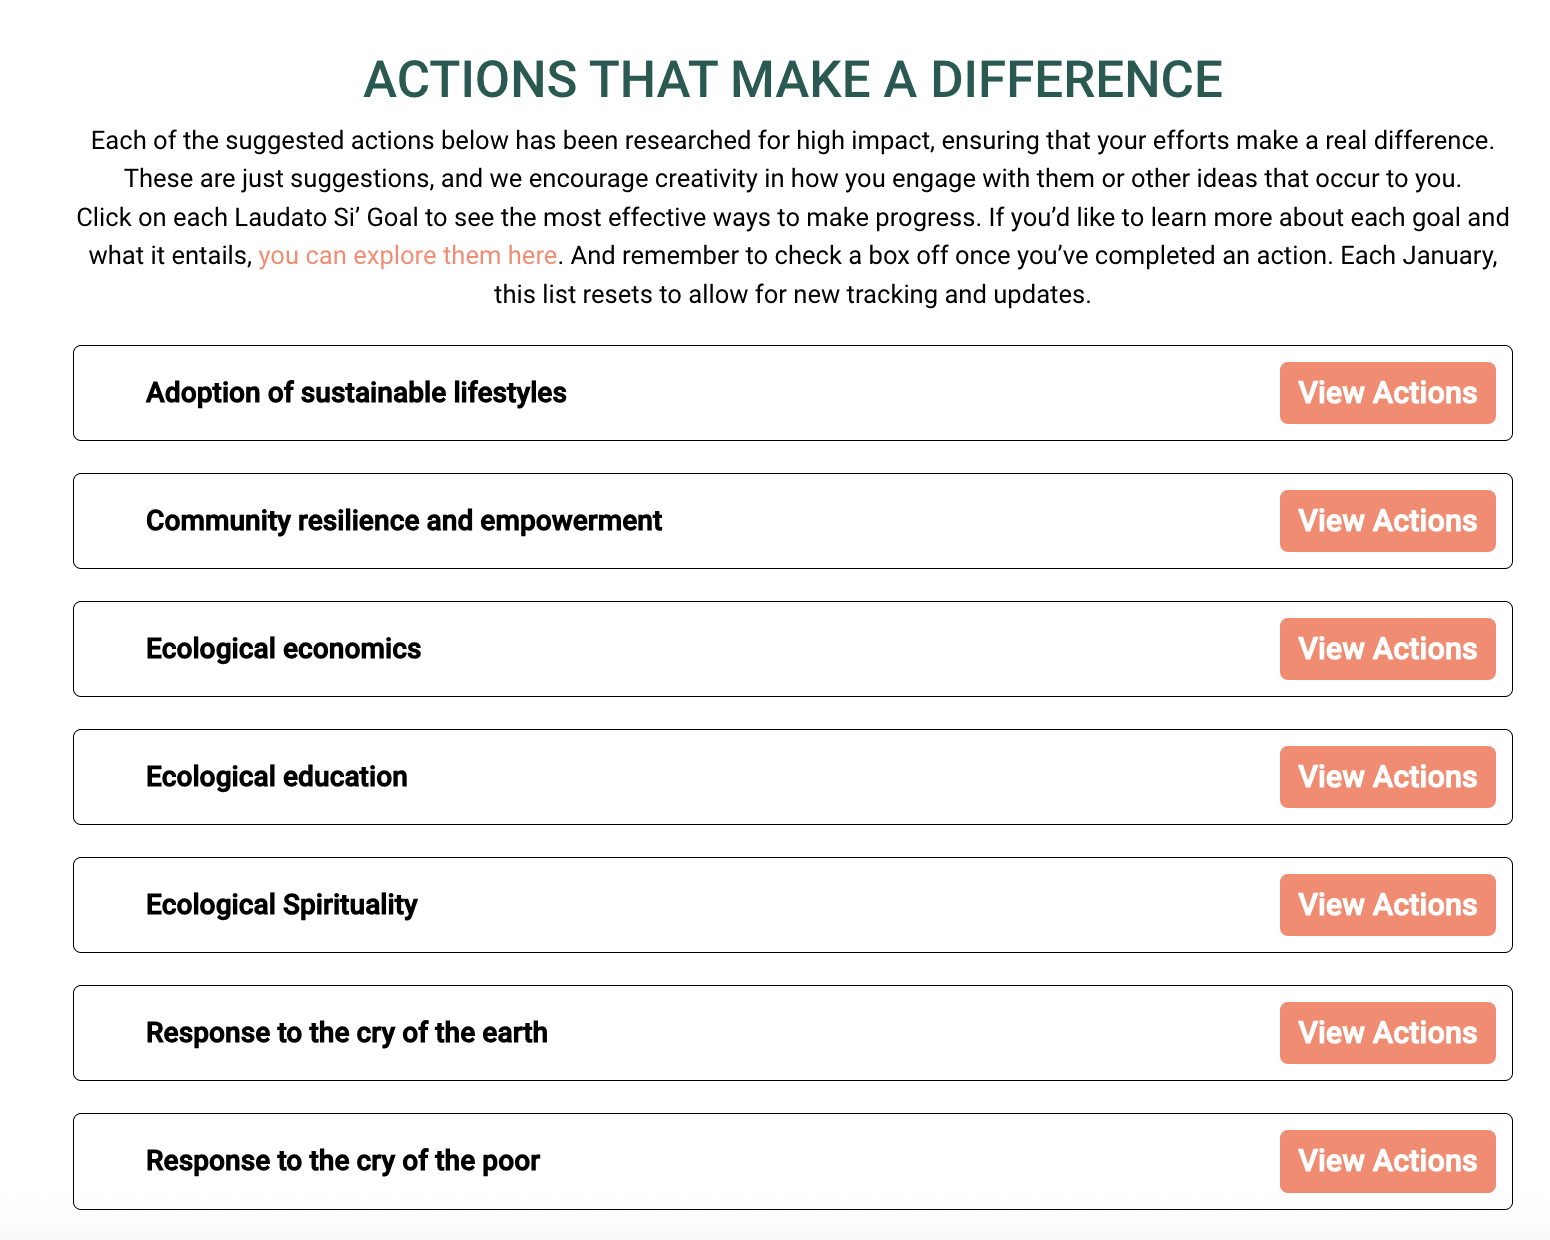Image resolution: width=1550 pixels, height=1240 pixels.
Task: Click the "Ecological Spirituality" goal title text
Action: (281, 905)
